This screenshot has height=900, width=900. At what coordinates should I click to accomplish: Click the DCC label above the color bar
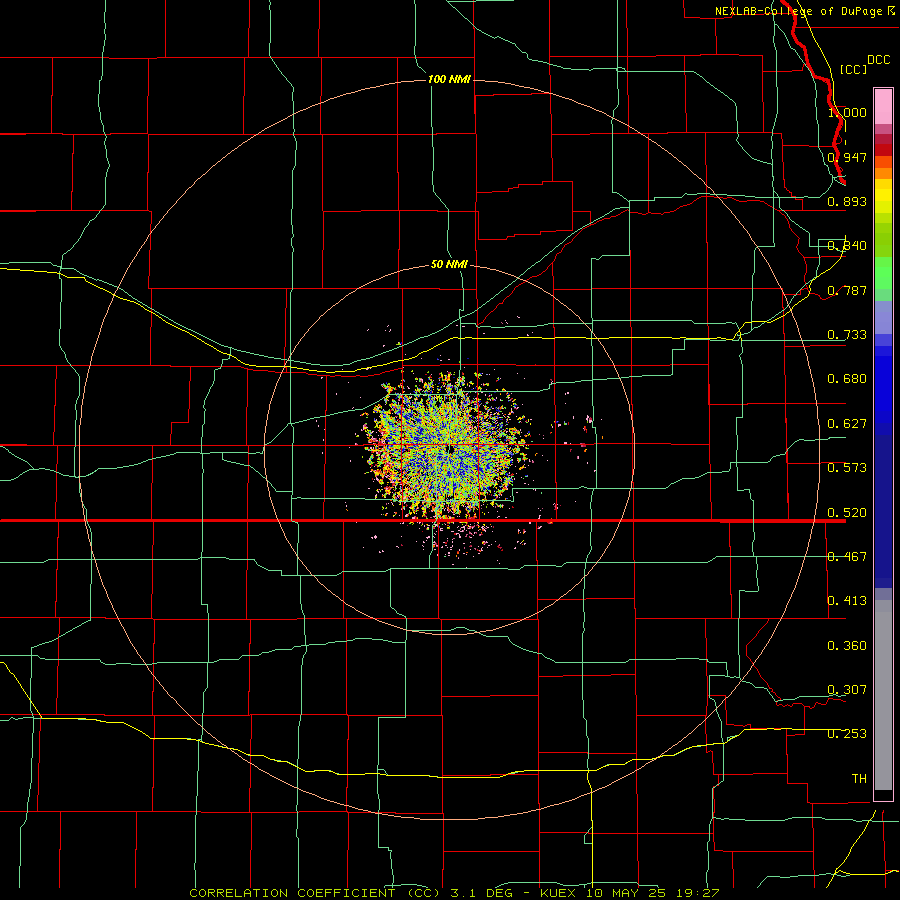coord(878,60)
